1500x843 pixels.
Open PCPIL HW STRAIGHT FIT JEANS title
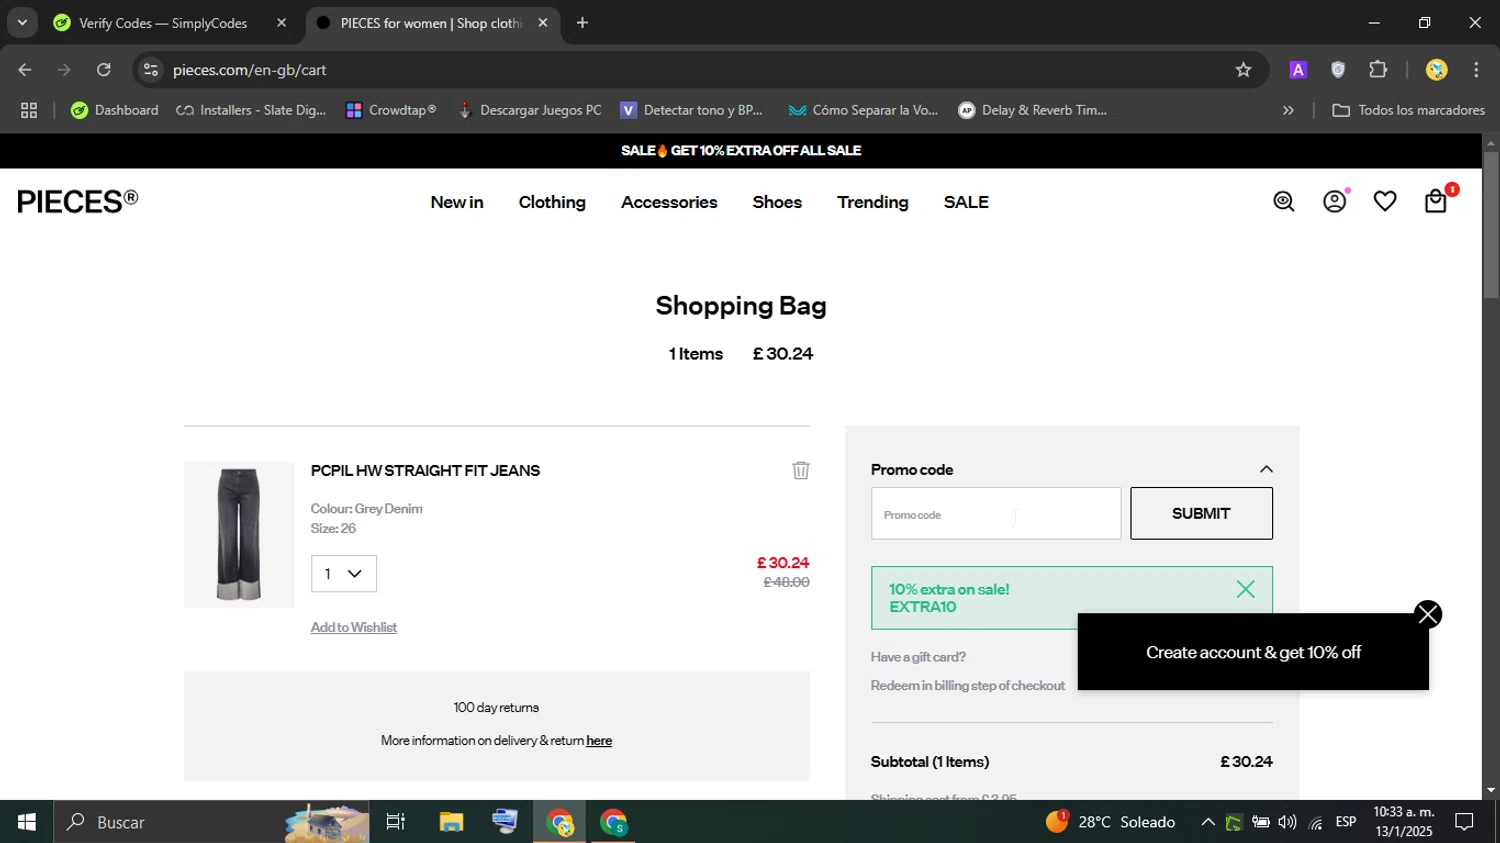425,470
